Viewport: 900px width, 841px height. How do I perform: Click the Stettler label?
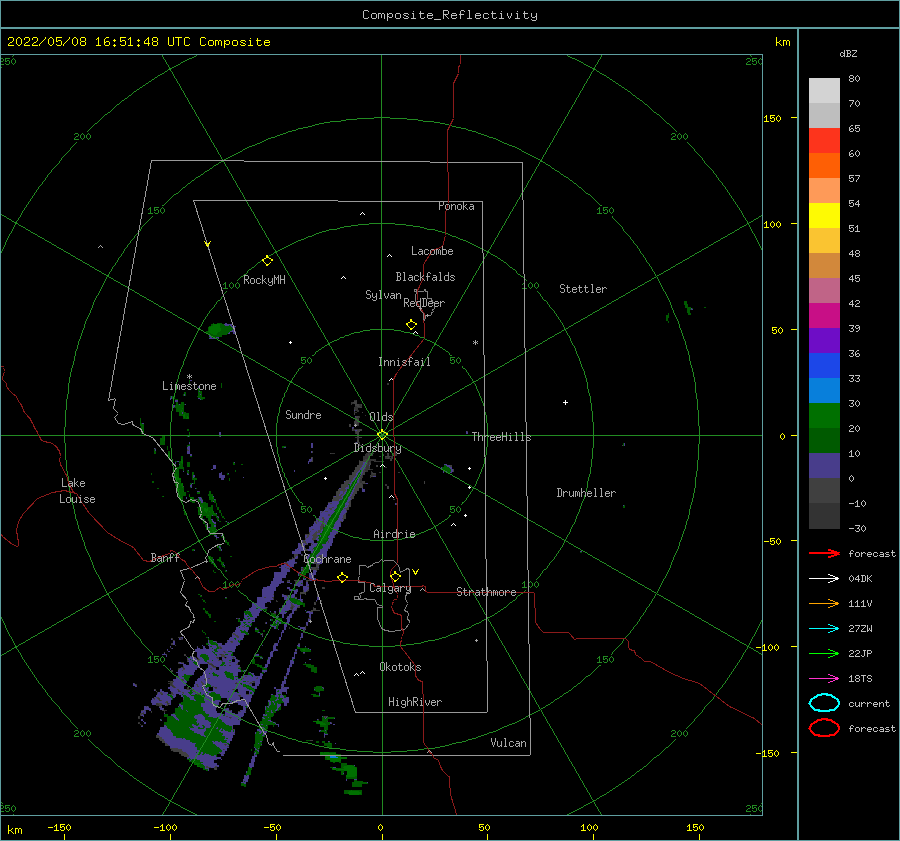tap(583, 289)
